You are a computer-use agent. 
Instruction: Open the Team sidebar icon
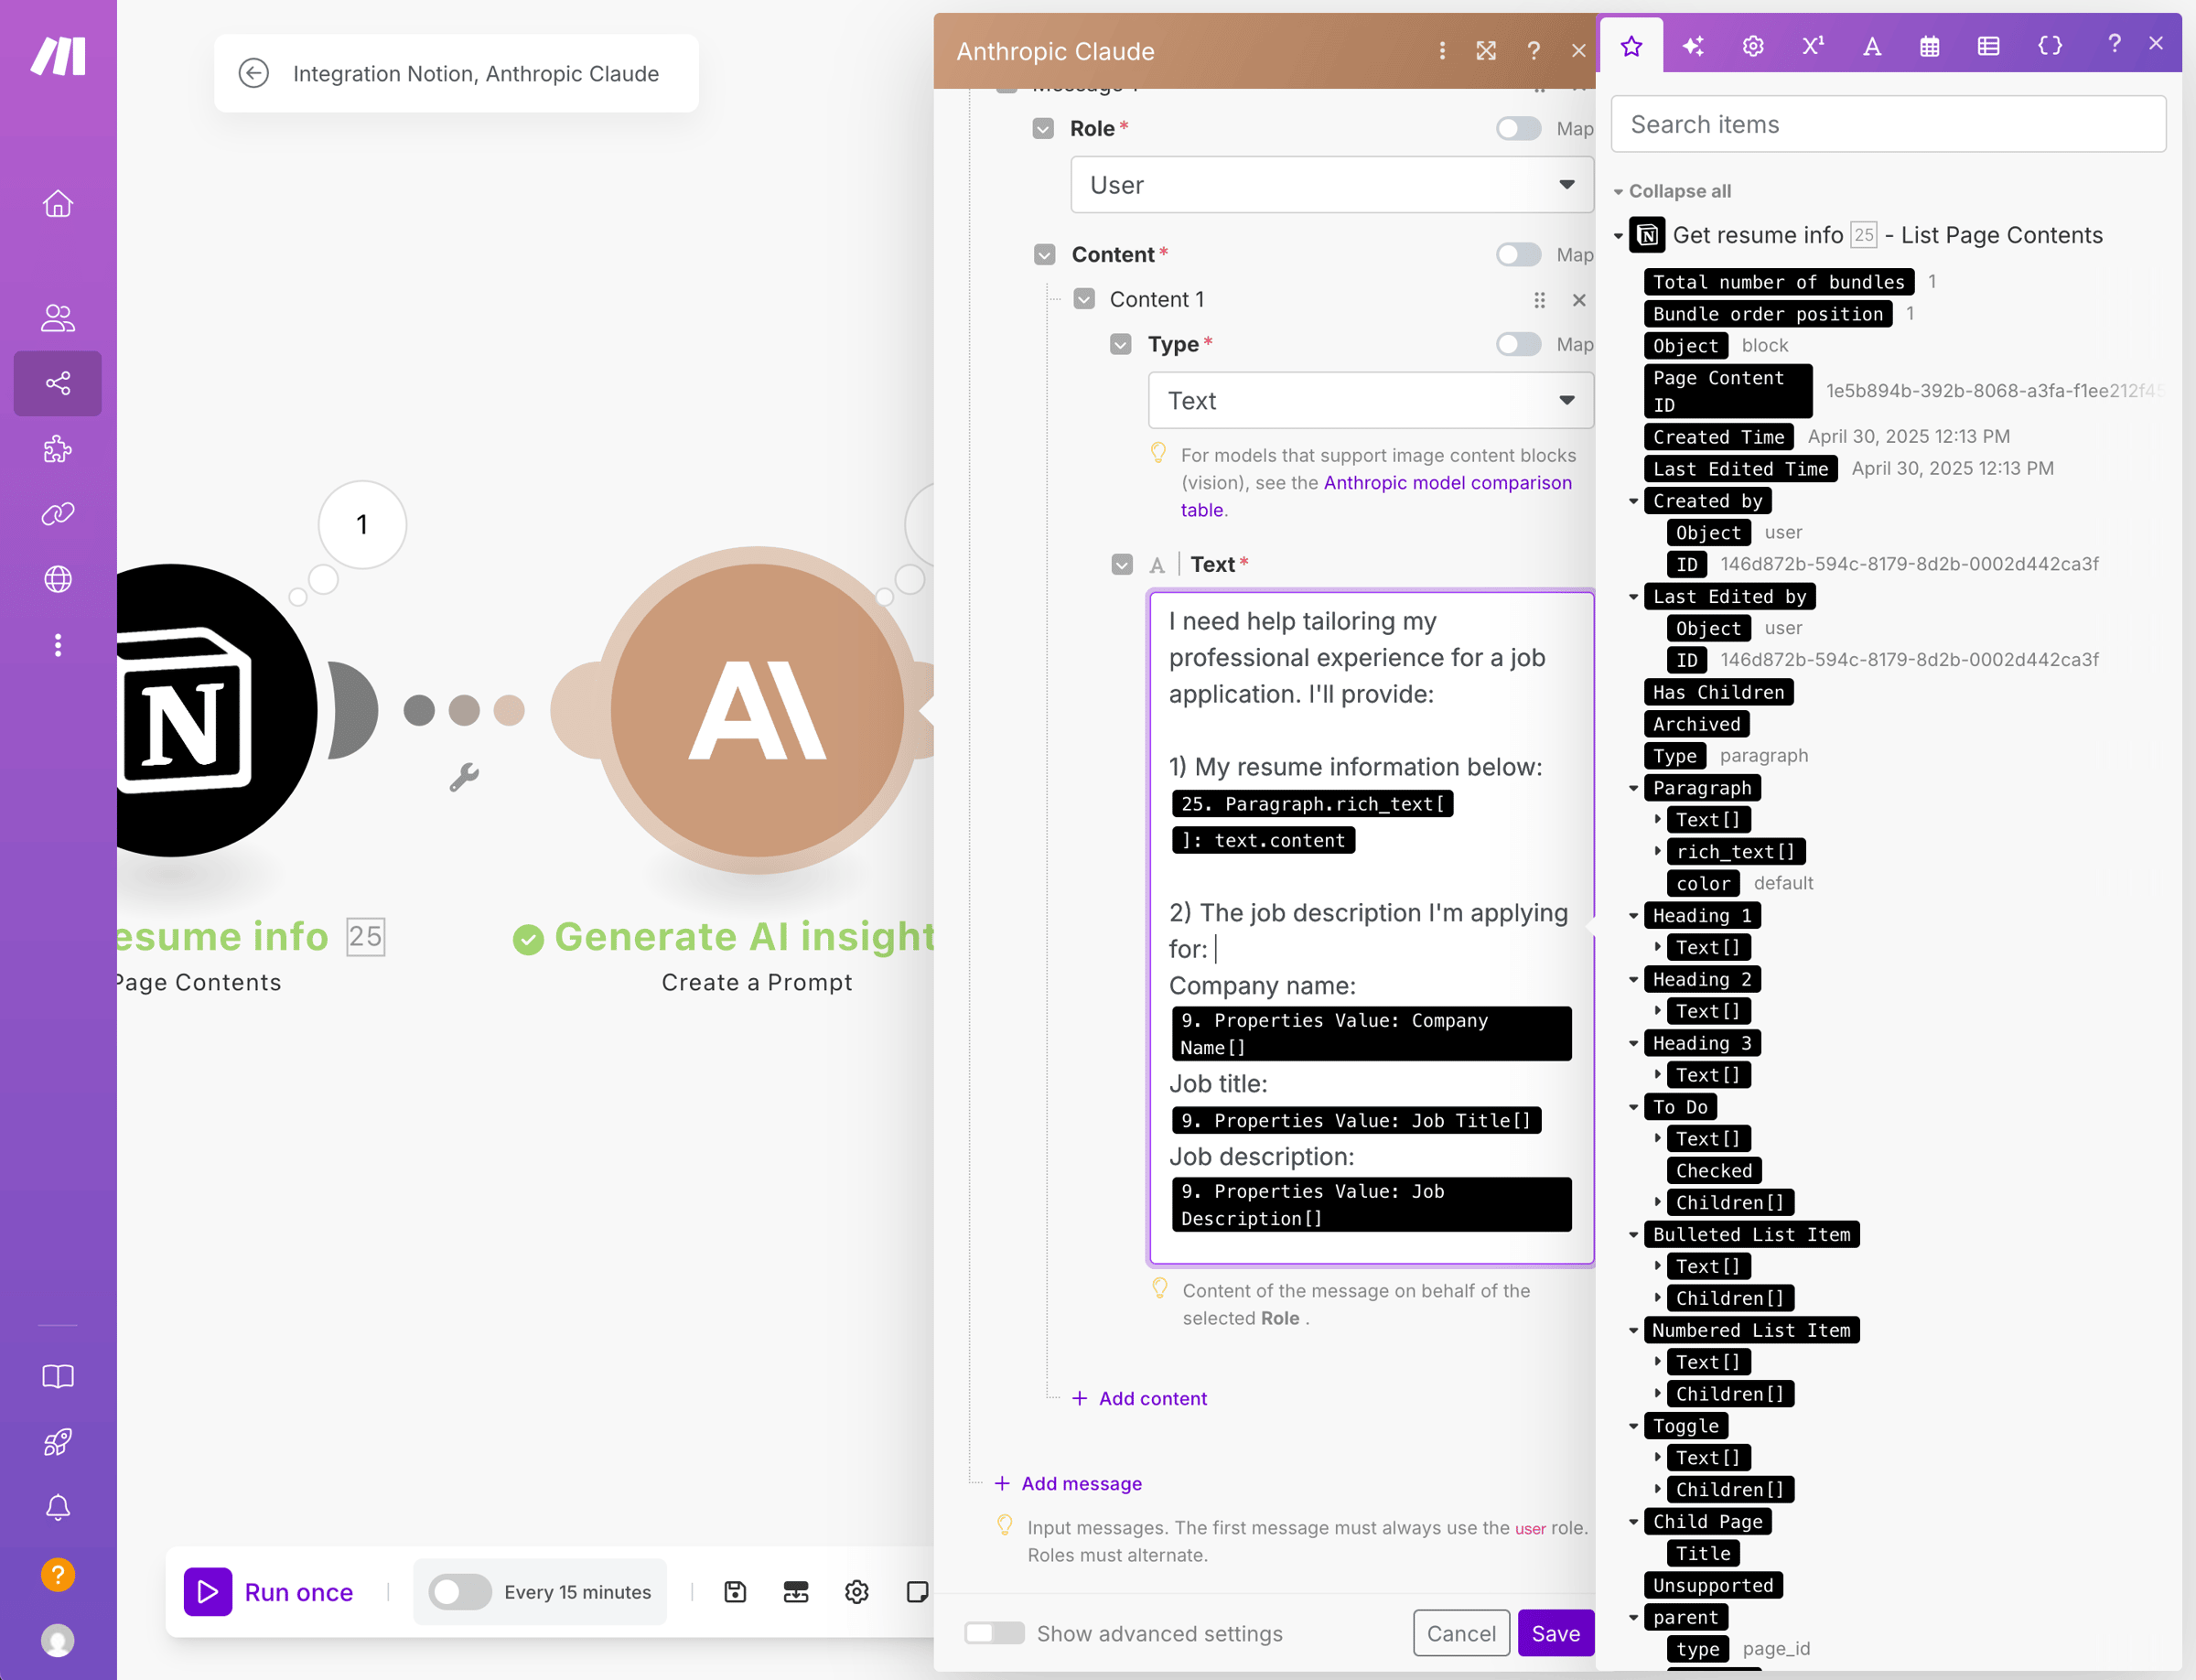tap(58, 318)
